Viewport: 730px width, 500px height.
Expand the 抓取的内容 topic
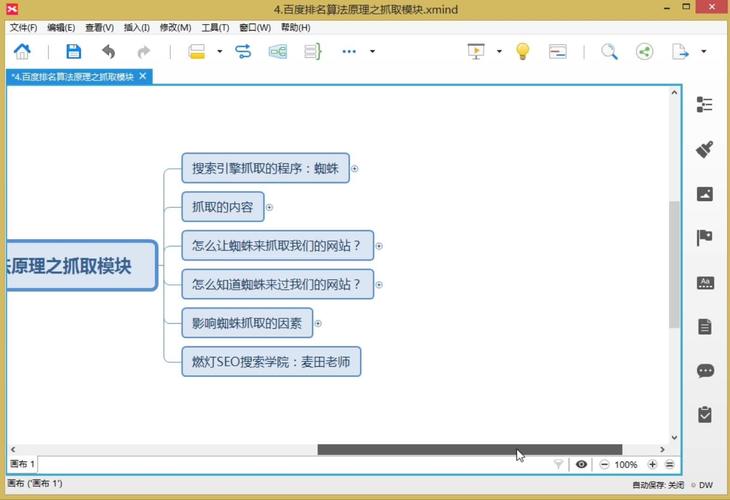pos(270,208)
